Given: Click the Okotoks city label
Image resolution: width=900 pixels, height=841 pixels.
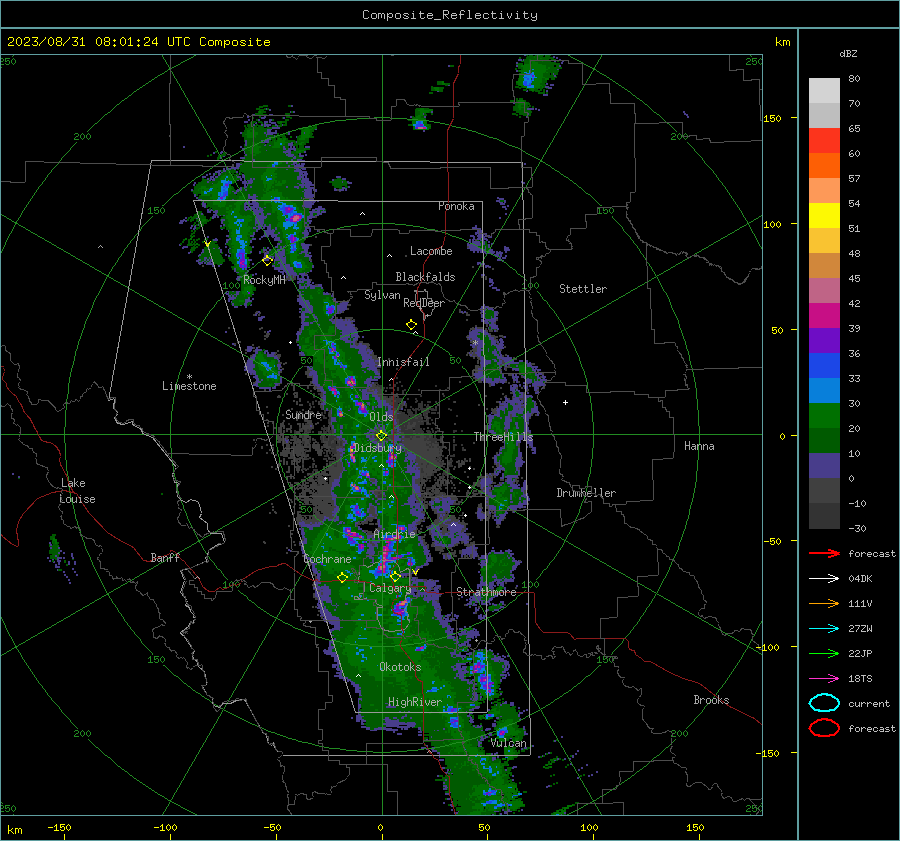Looking at the screenshot, I should click(x=400, y=667).
